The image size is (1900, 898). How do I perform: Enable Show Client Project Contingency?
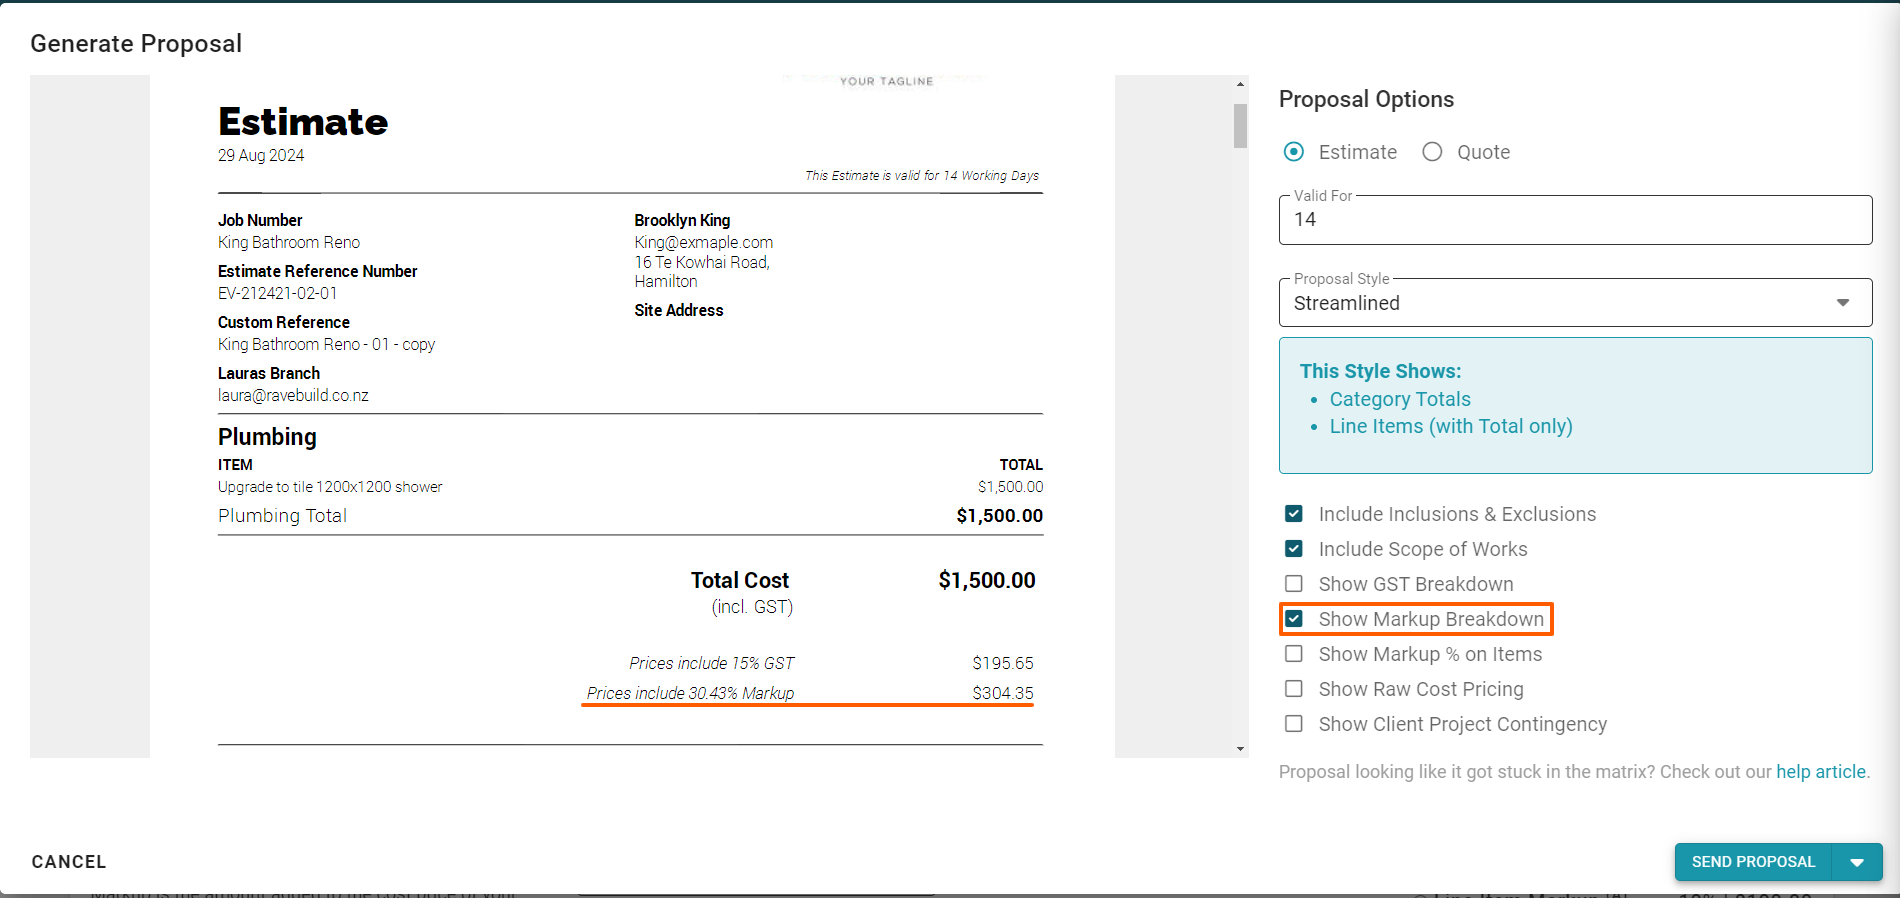[x=1294, y=724]
